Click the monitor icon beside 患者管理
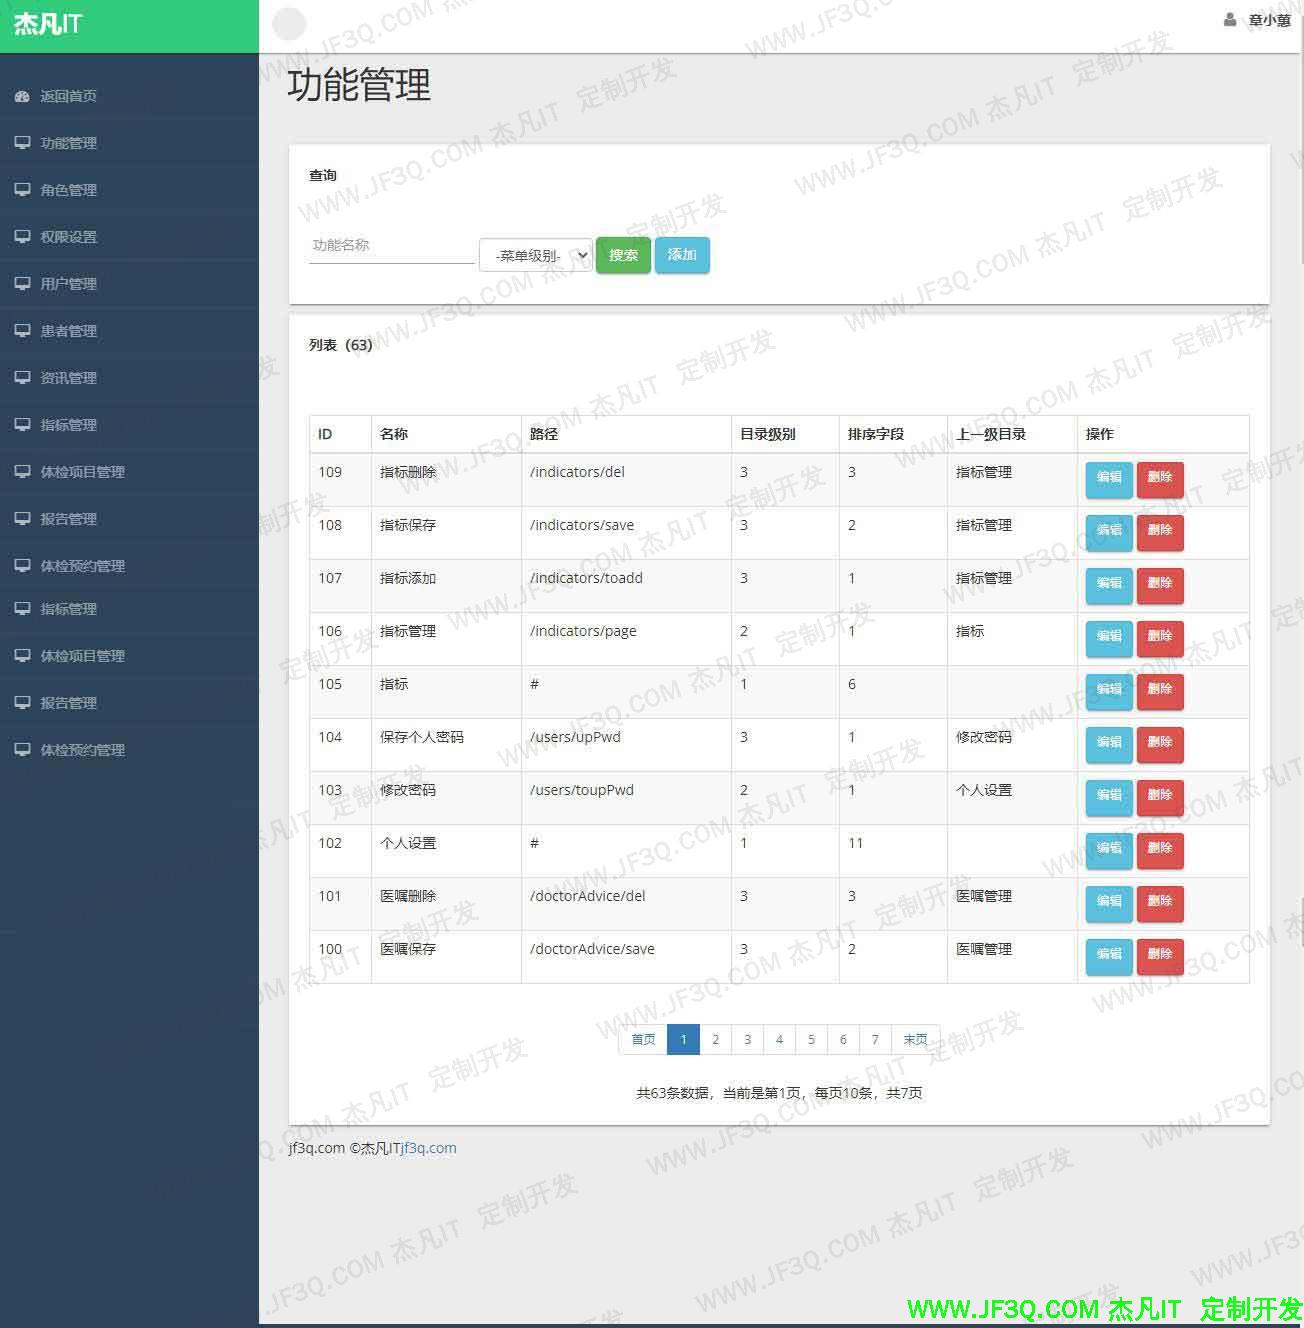The image size is (1304, 1328). [x=22, y=330]
